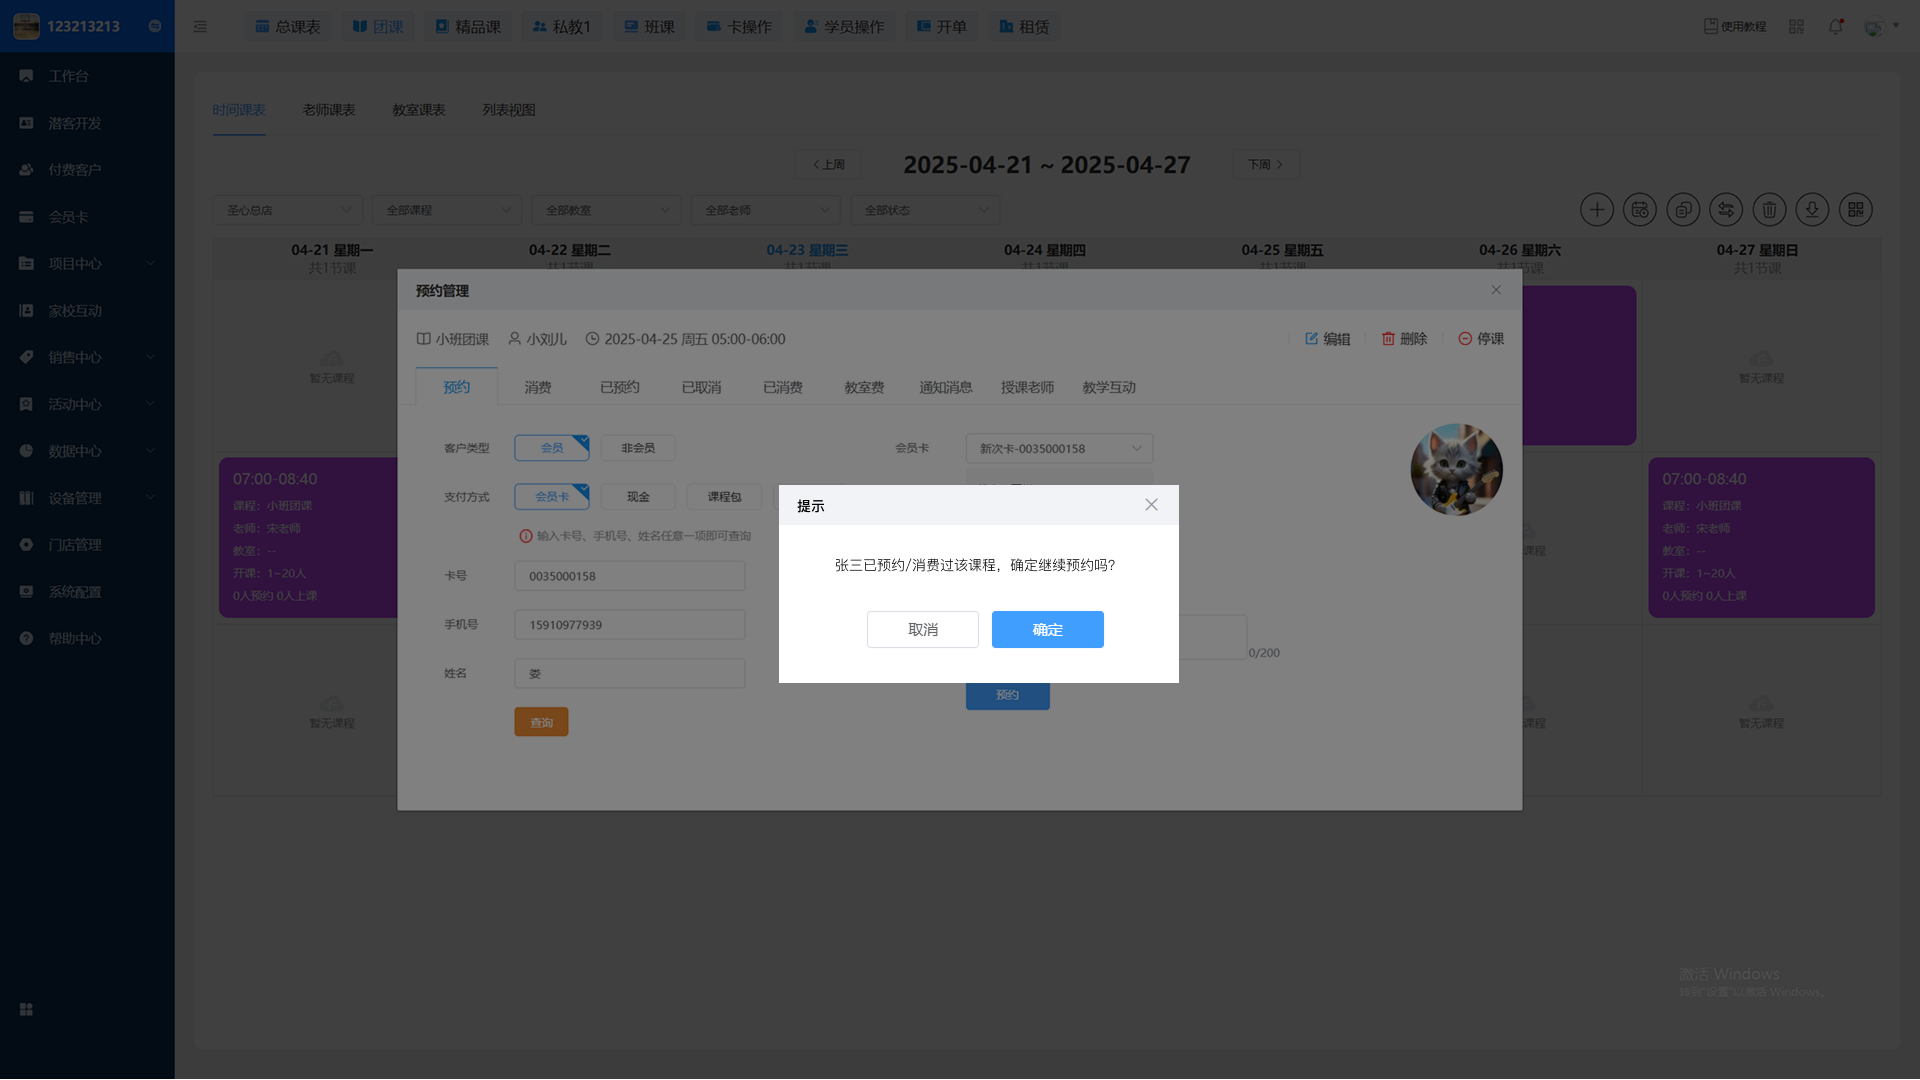1920x1080 pixels.
Task: Open the 圣心总店 store dropdown
Action: [x=287, y=210]
